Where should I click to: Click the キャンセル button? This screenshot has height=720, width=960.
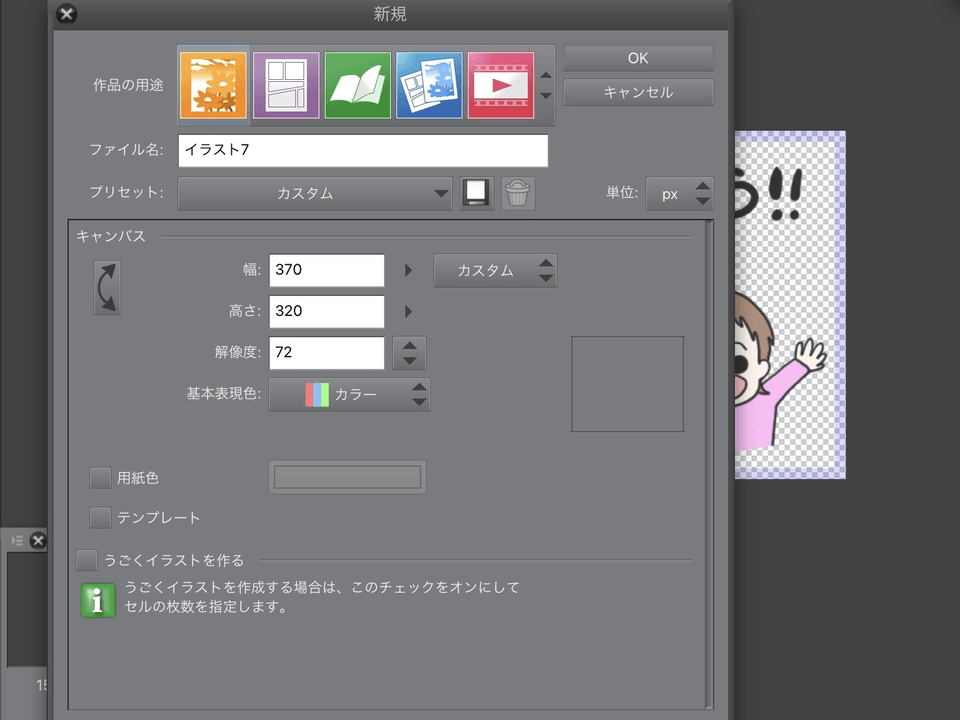pyautogui.click(x=638, y=92)
